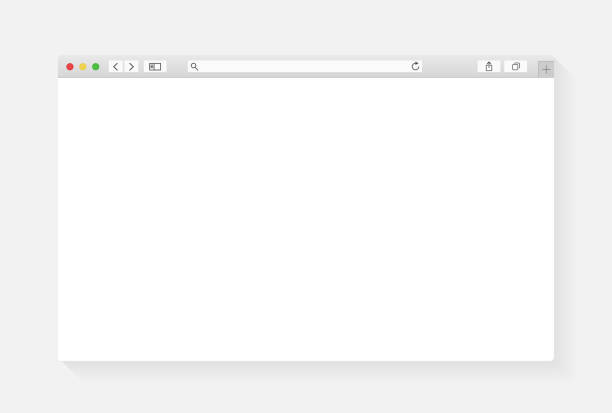Screen dimensions: 612x413
Task: Reload the page with the circular arrow
Action: (x=415, y=66)
